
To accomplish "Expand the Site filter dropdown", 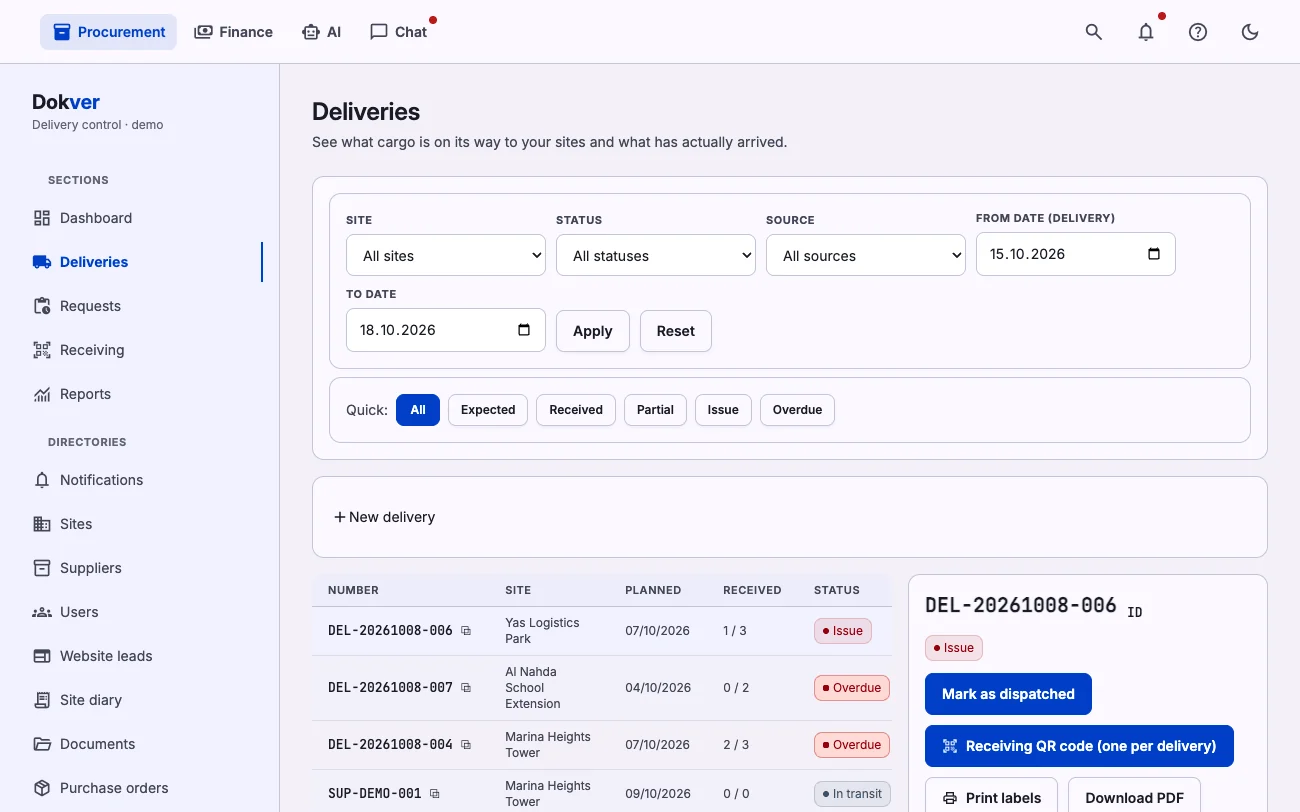I will (446, 255).
